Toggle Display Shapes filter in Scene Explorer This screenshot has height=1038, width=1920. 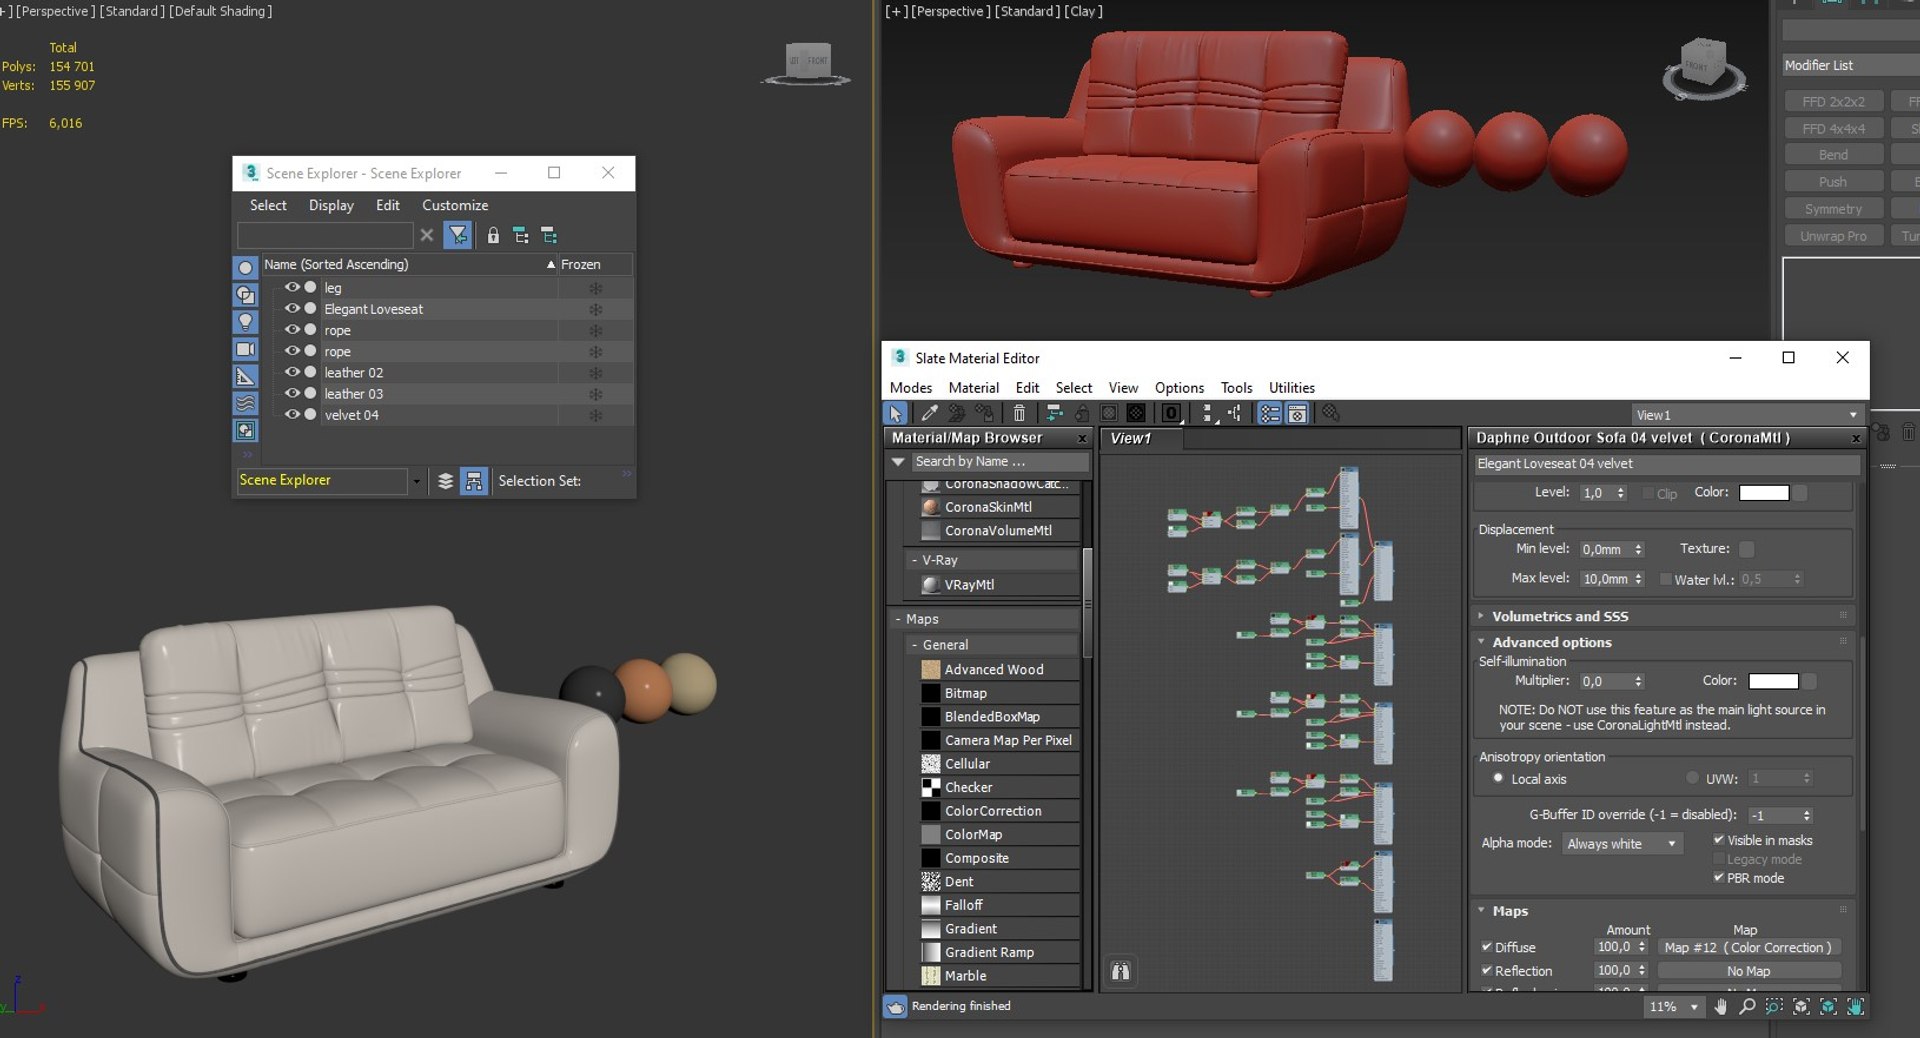coord(245,295)
